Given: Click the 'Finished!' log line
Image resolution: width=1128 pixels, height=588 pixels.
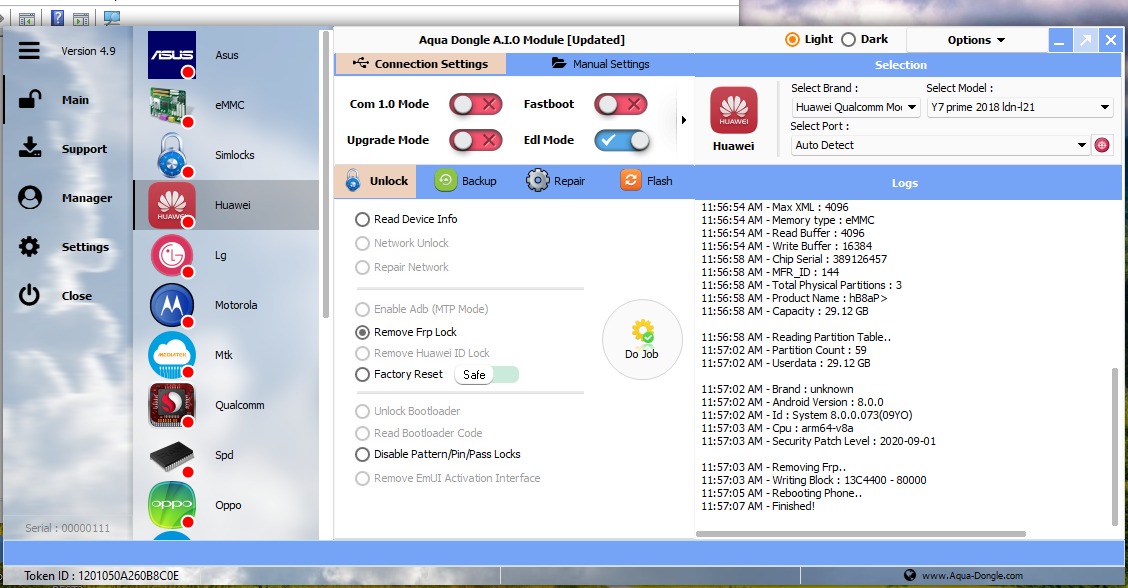Looking at the screenshot, I should (x=758, y=506).
